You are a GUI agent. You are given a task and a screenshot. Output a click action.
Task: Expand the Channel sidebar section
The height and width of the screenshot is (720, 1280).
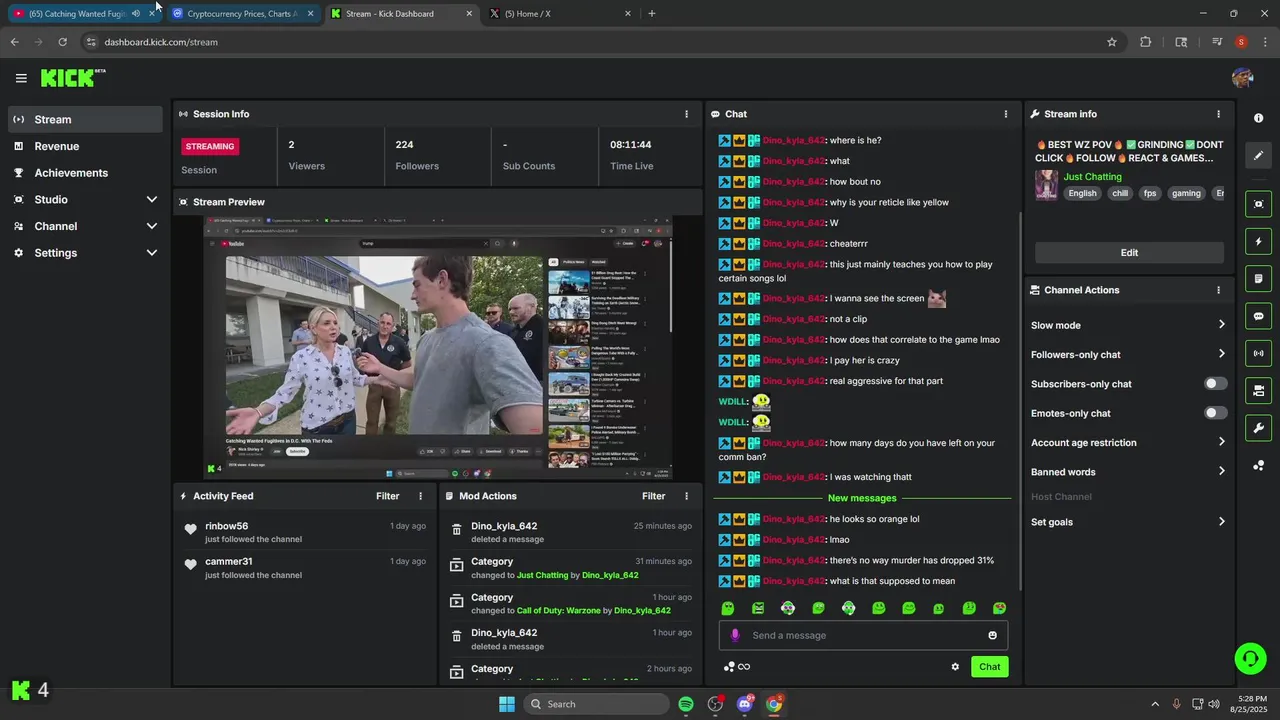click(85, 226)
